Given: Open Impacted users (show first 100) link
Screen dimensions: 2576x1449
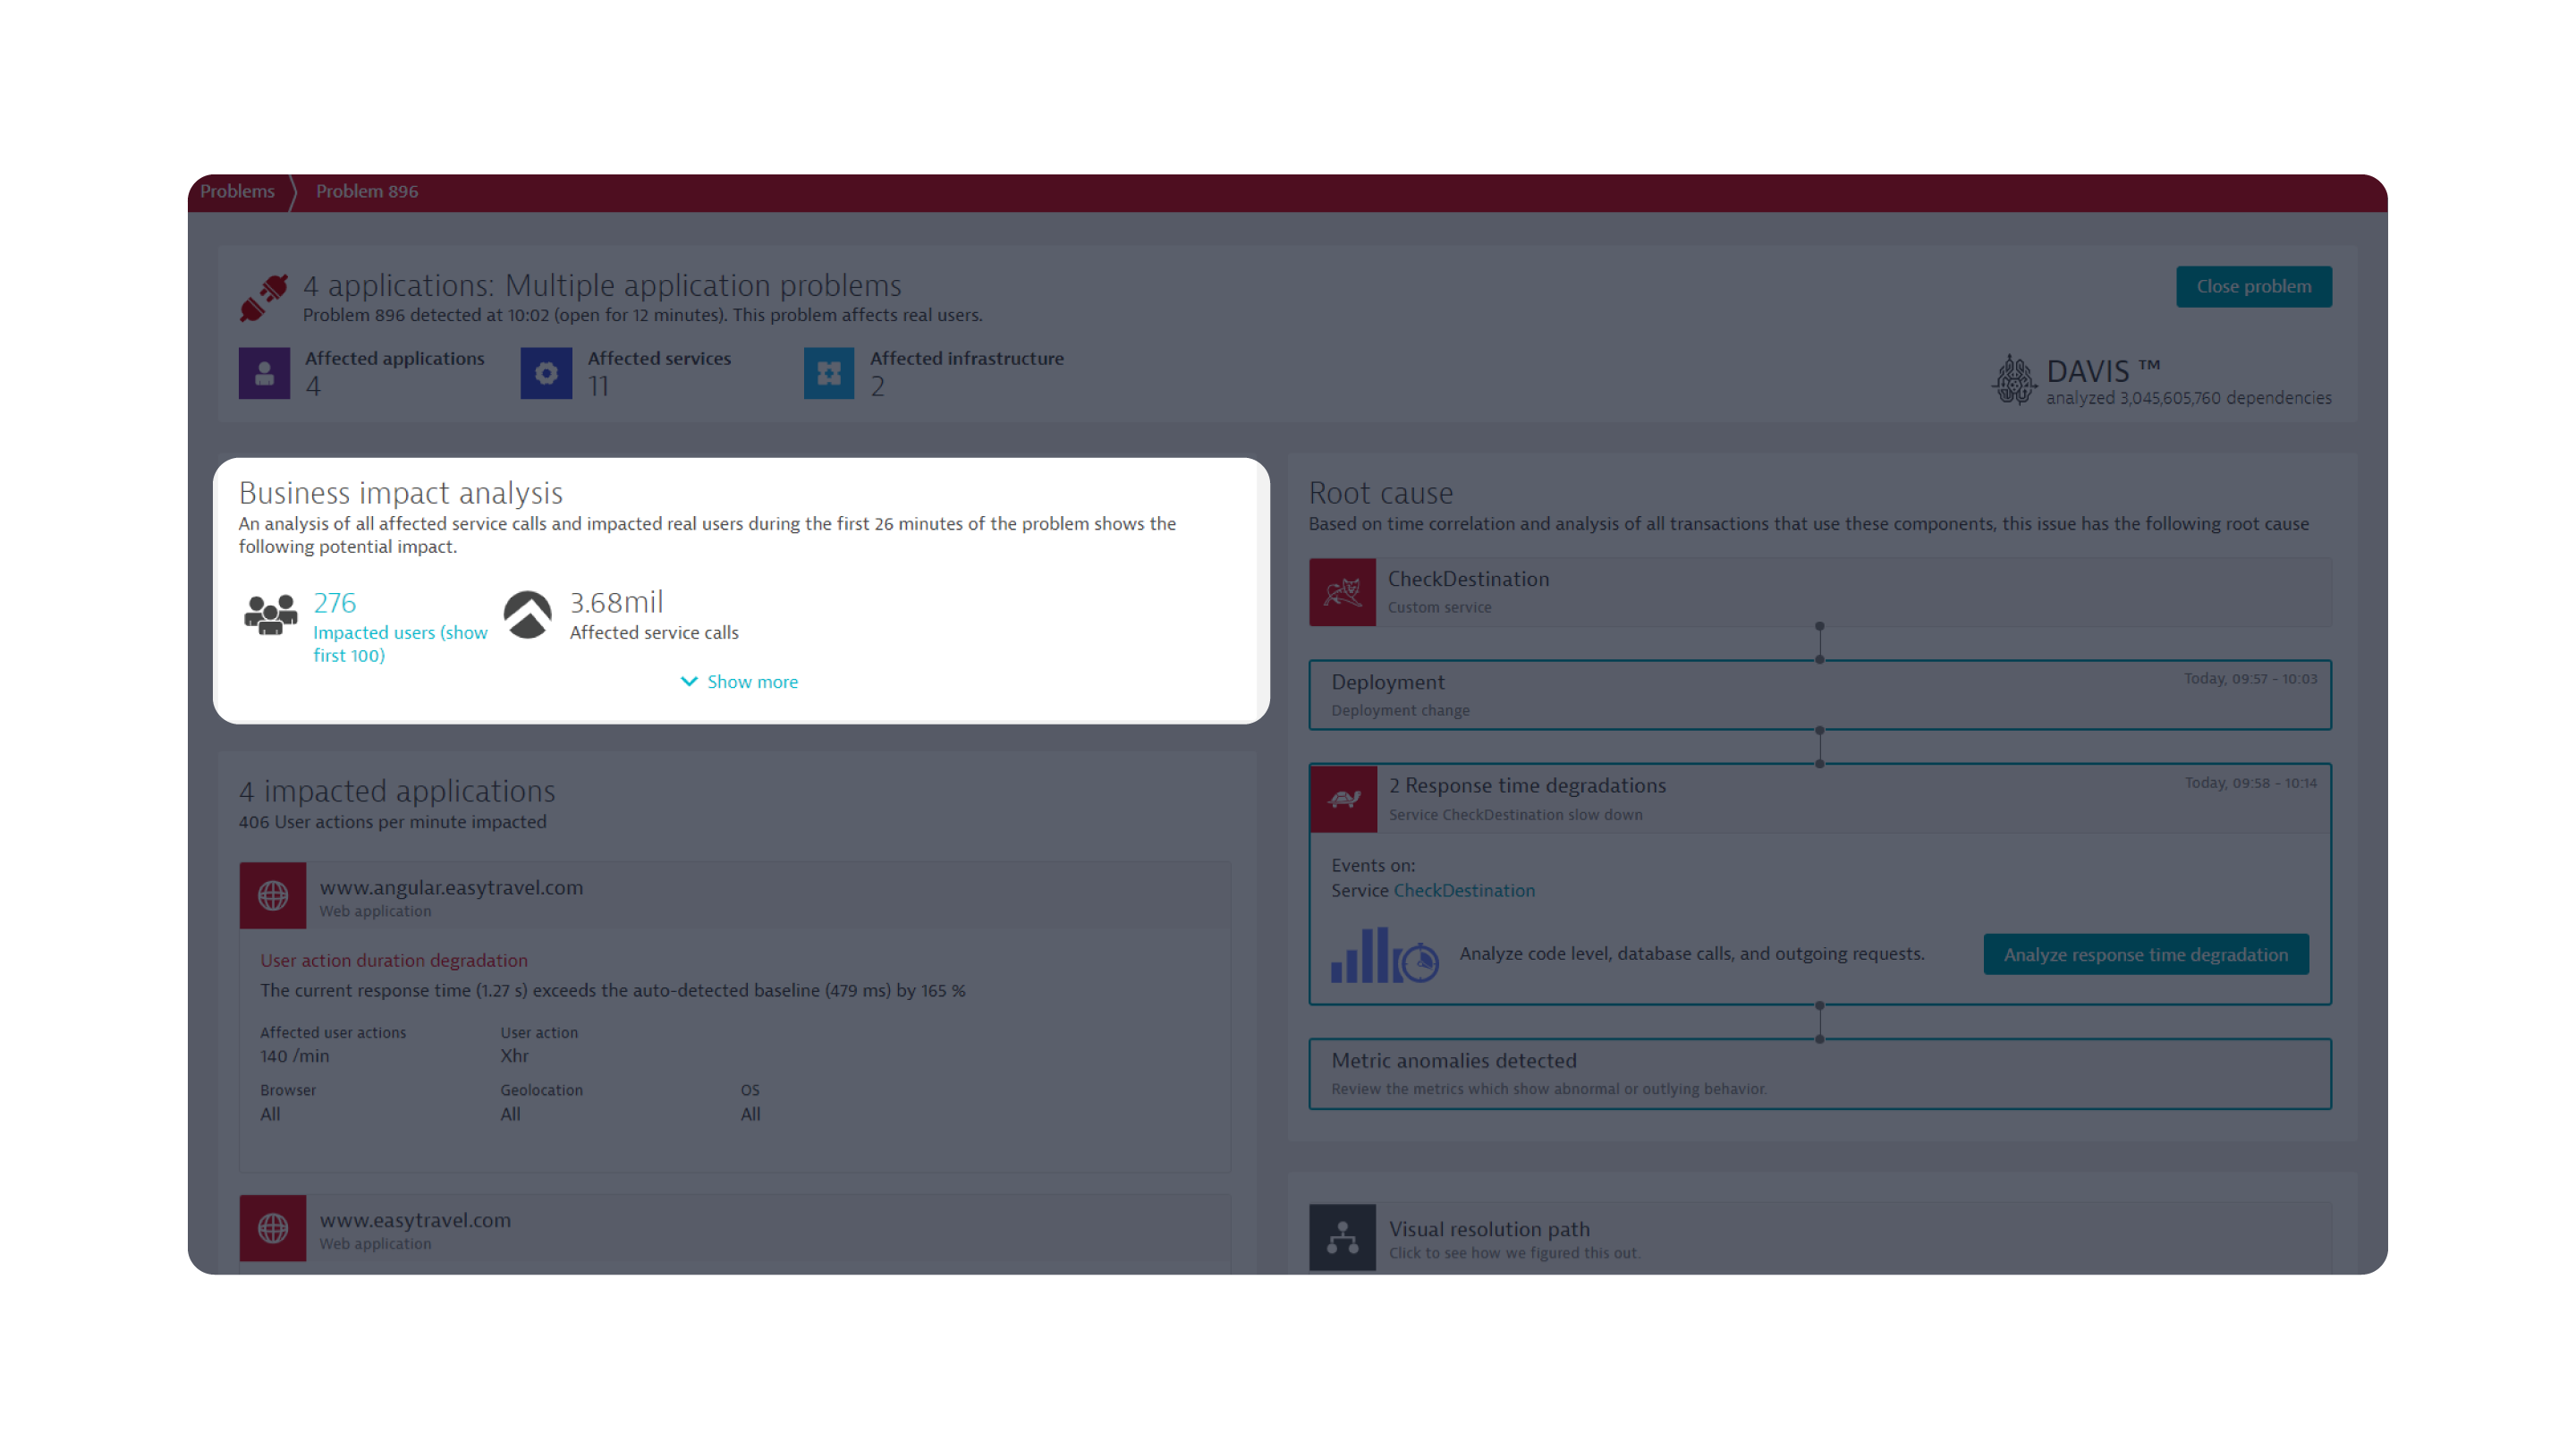Looking at the screenshot, I should tap(400, 643).
